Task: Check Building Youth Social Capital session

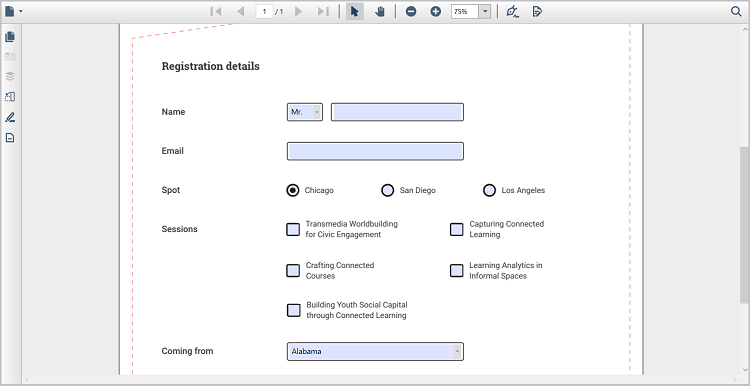Action: pyautogui.click(x=294, y=310)
